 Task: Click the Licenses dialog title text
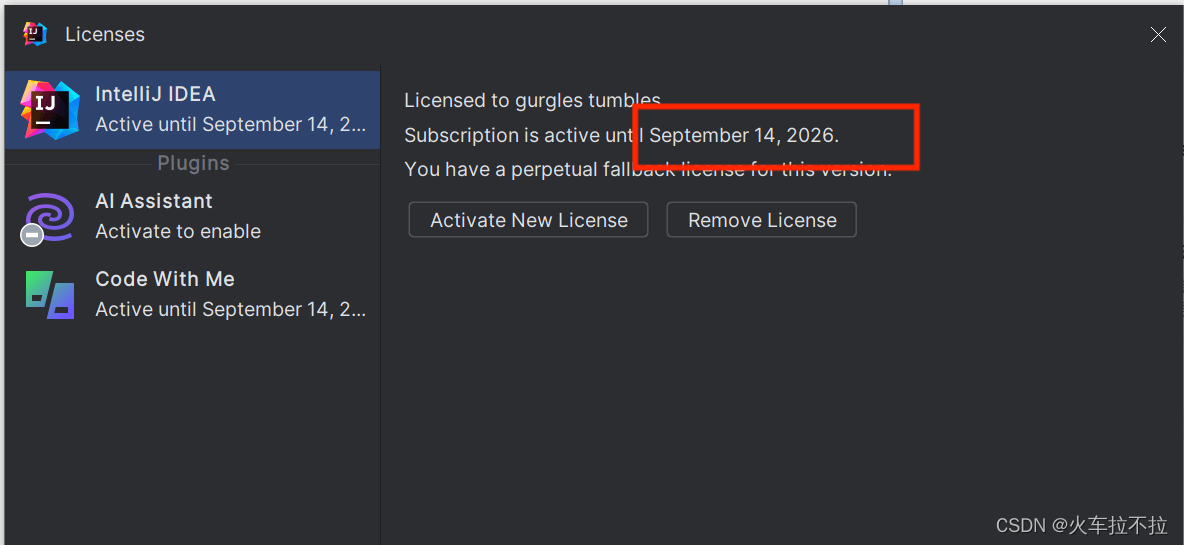[105, 34]
